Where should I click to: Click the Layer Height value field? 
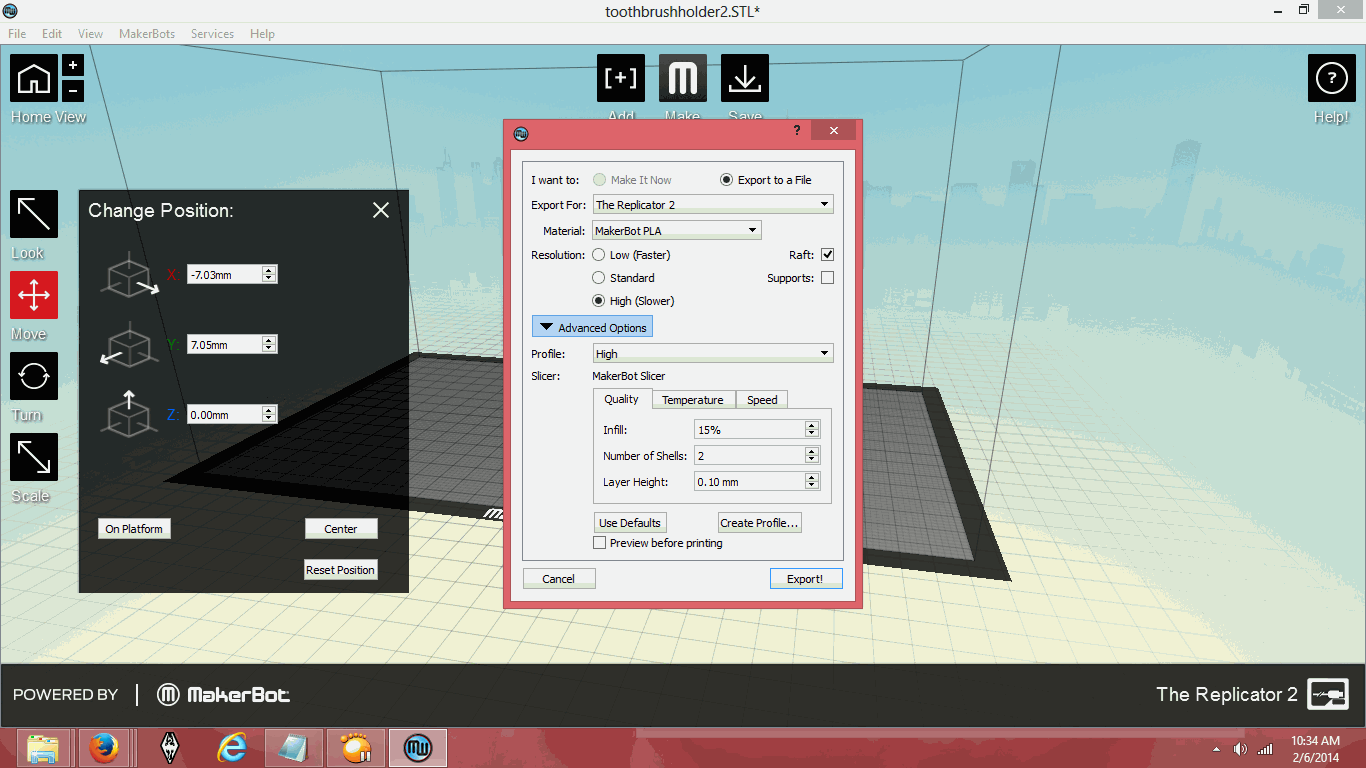(750, 481)
